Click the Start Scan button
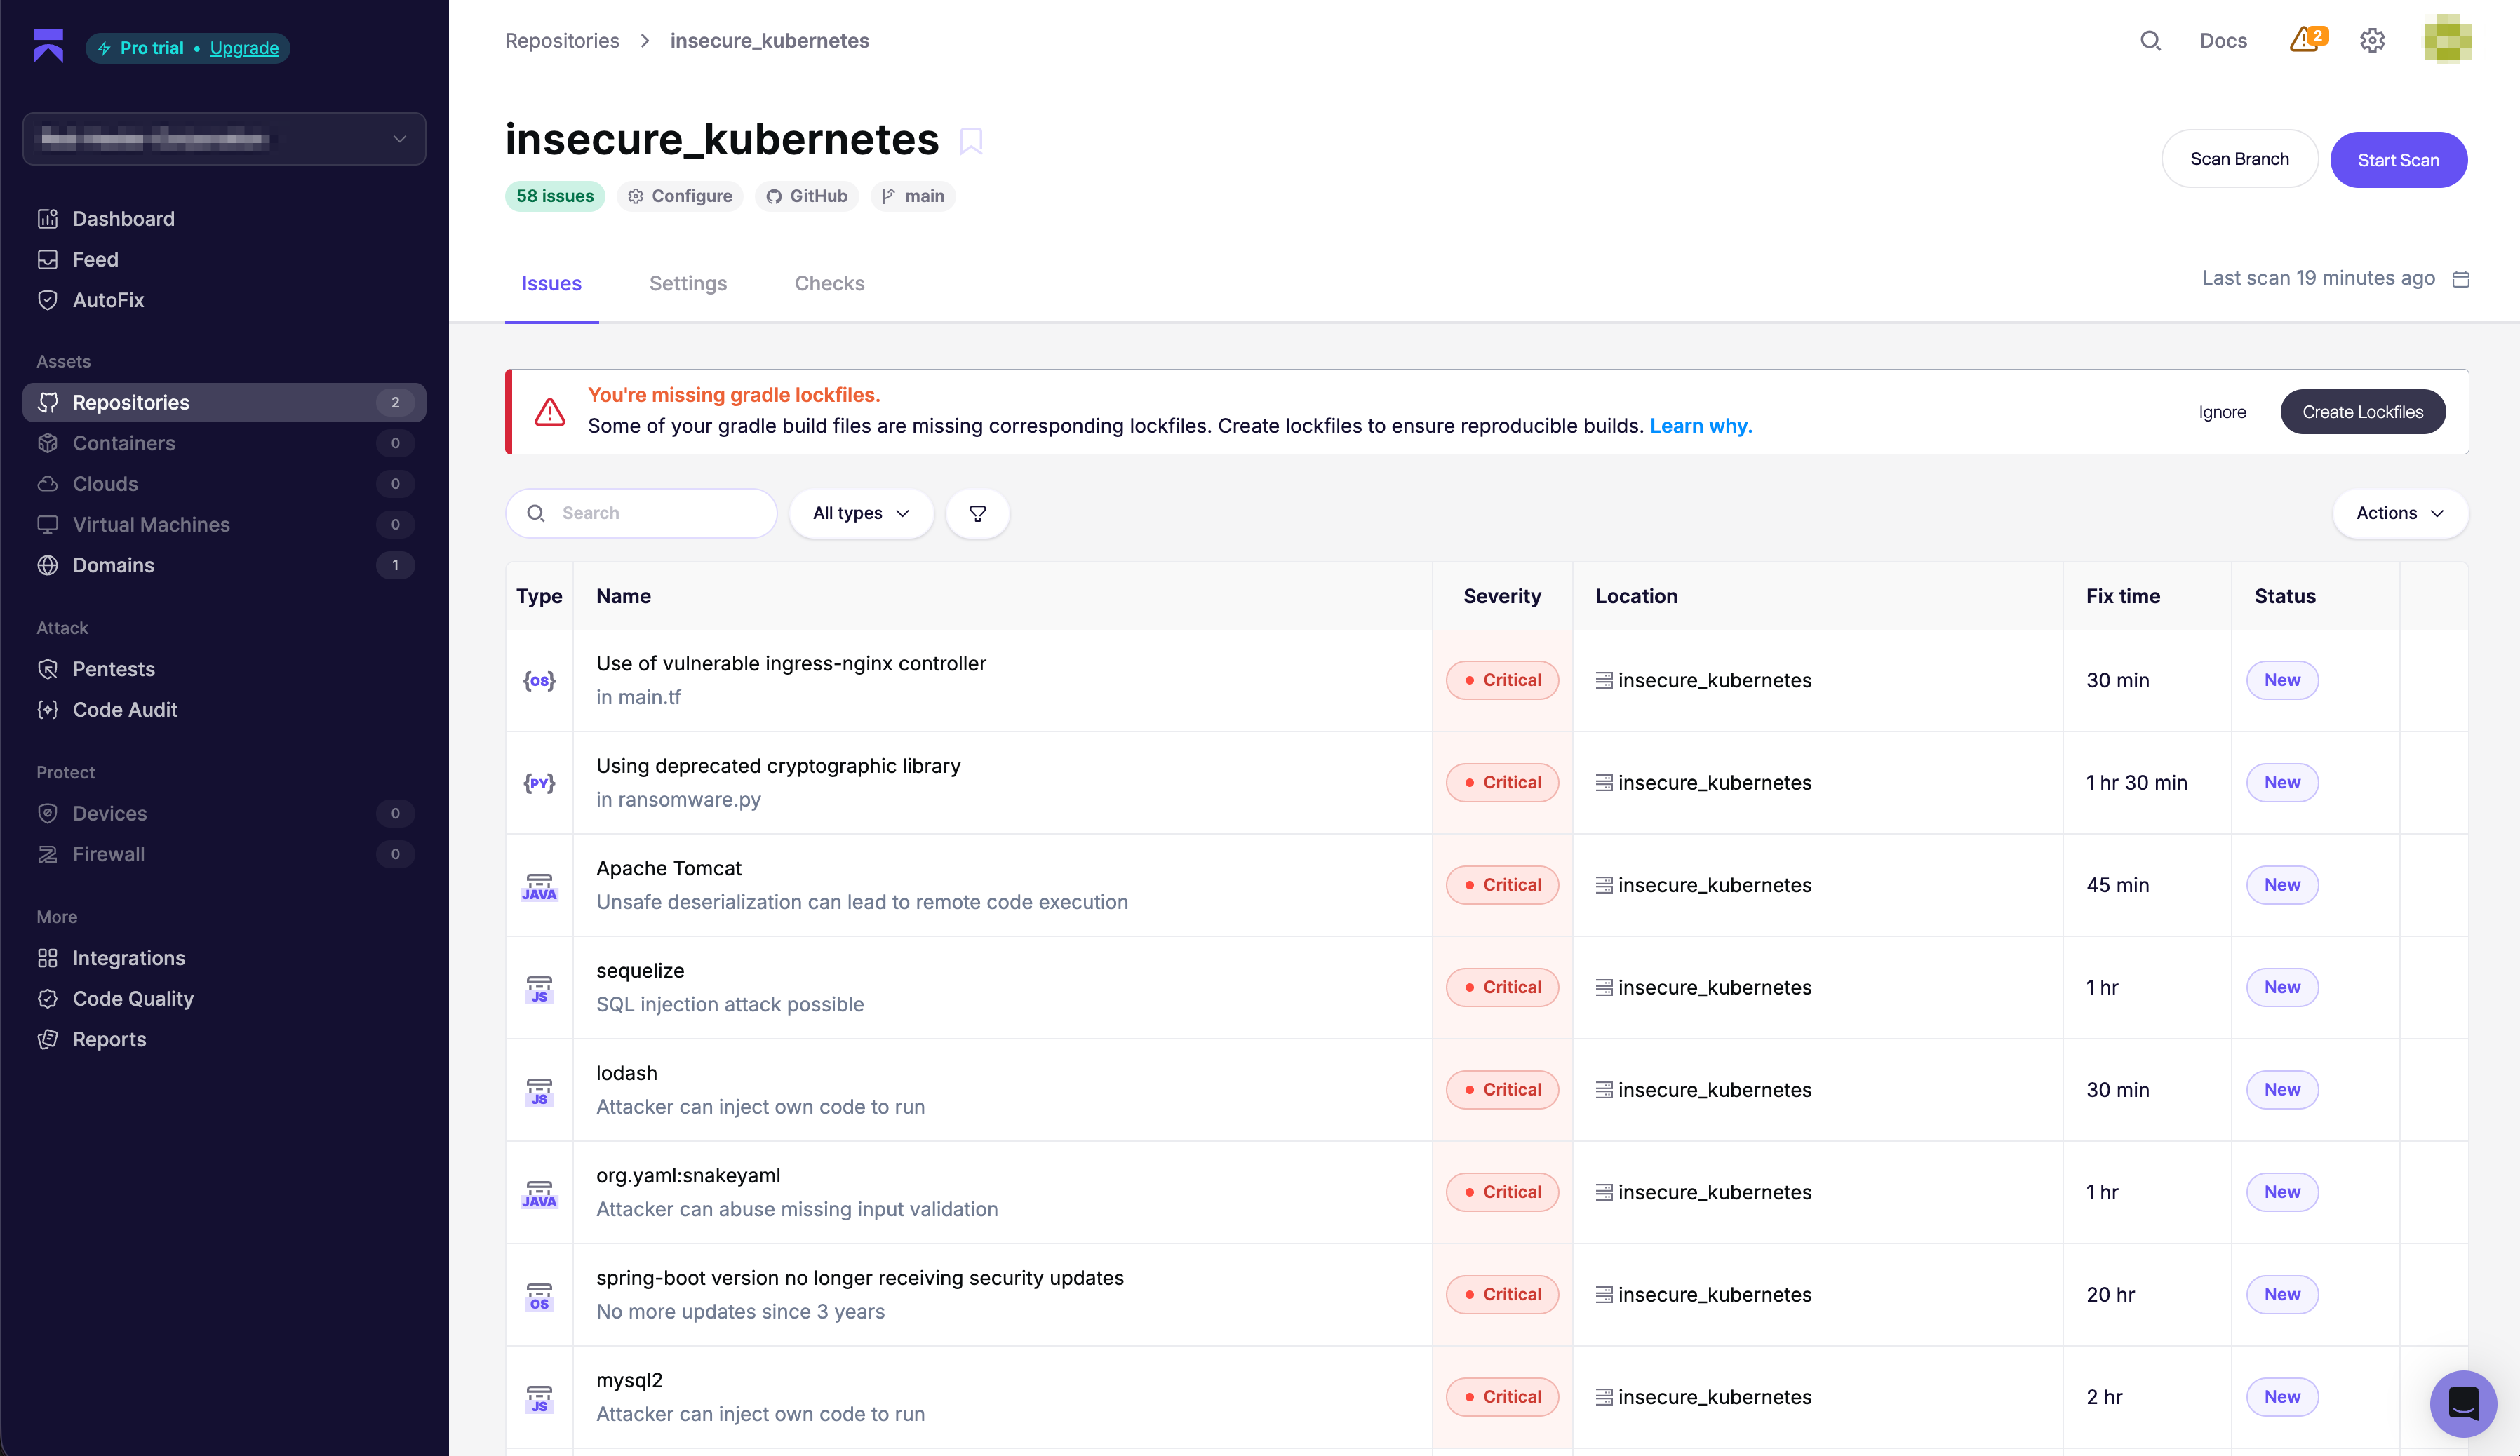This screenshot has height=1456, width=2520. (2398, 160)
